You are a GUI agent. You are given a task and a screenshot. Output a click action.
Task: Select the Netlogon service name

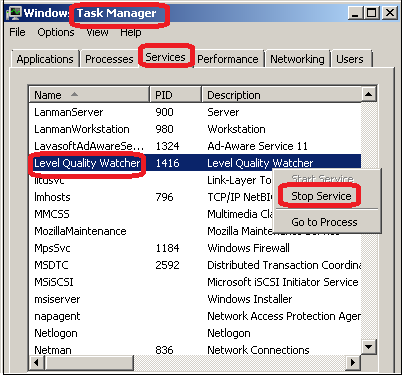(56, 333)
